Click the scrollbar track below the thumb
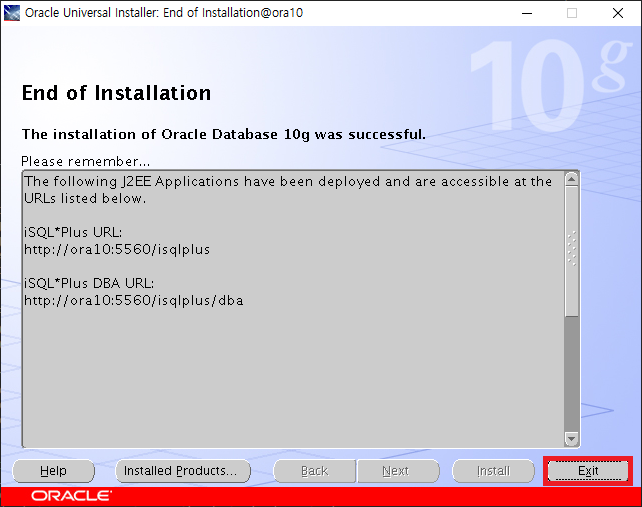This screenshot has width=642, height=507. [x=572, y=373]
